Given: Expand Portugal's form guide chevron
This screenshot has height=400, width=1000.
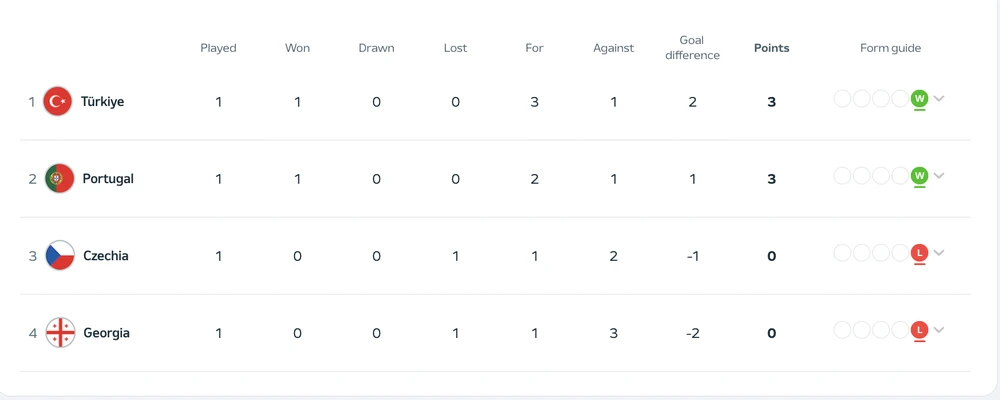Looking at the screenshot, I should 939,176.
